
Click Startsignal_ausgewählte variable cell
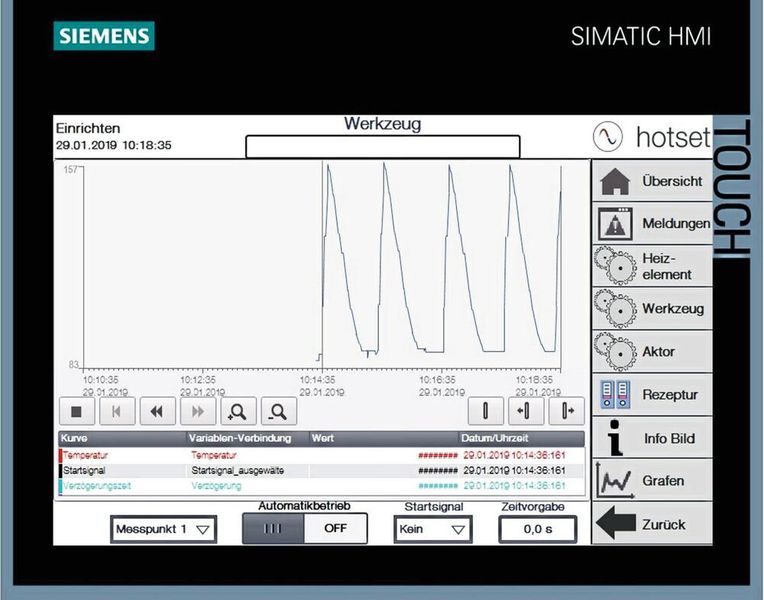point(248,470)
